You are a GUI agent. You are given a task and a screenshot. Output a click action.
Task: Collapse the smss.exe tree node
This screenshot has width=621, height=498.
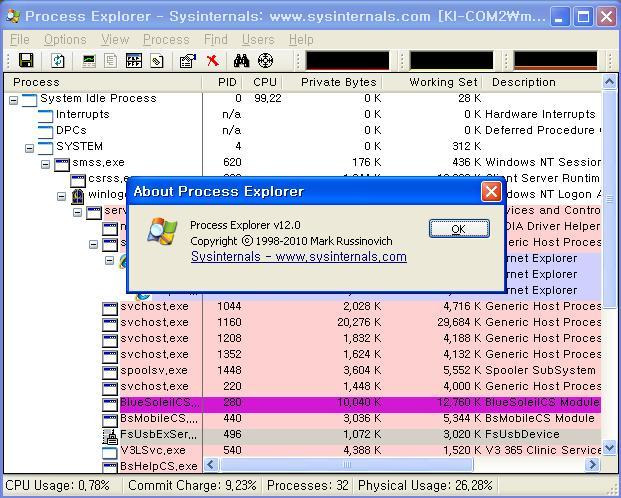(46, 164)
